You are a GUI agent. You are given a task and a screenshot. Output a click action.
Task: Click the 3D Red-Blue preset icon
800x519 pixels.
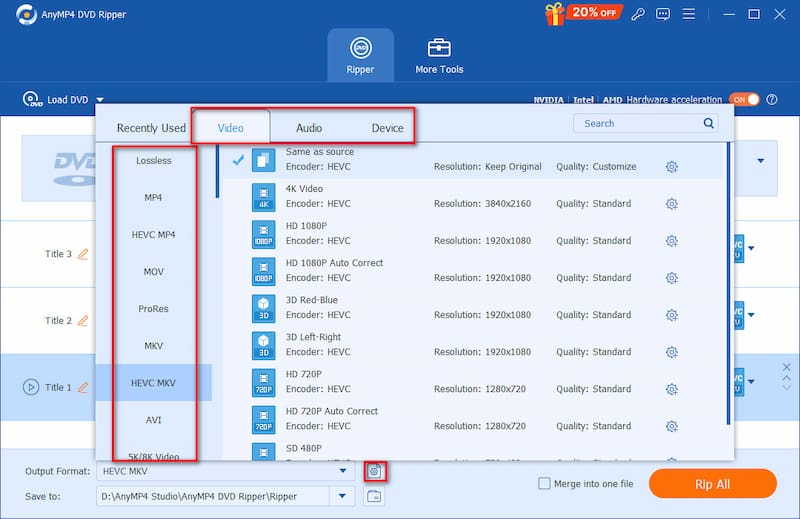(x=263, y=308)
